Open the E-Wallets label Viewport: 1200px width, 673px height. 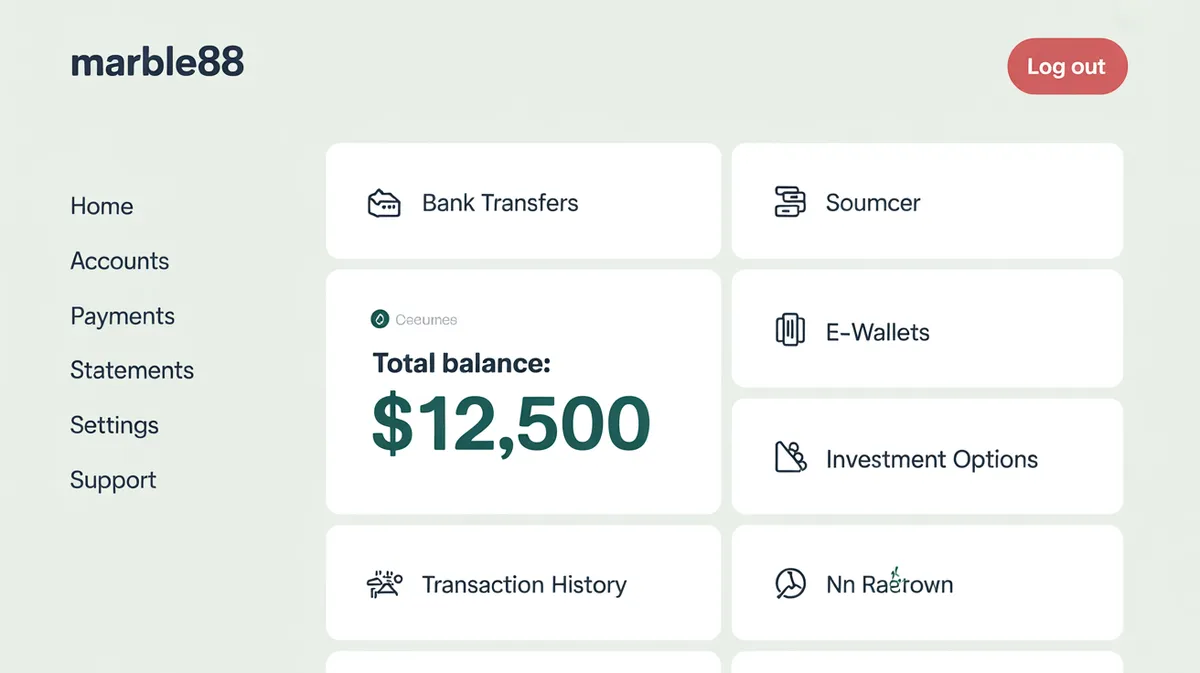coord(877,332)
